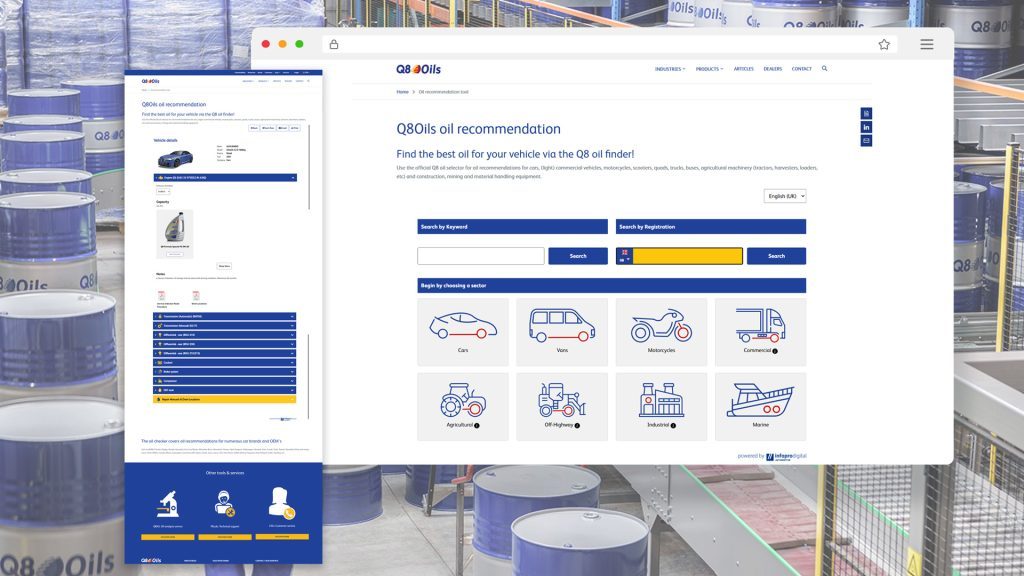Image resolution: width=1024 pixels, height=576 pixels.
Task: Collapse the Engine section in the left page
Action: (x=225, y=178)
